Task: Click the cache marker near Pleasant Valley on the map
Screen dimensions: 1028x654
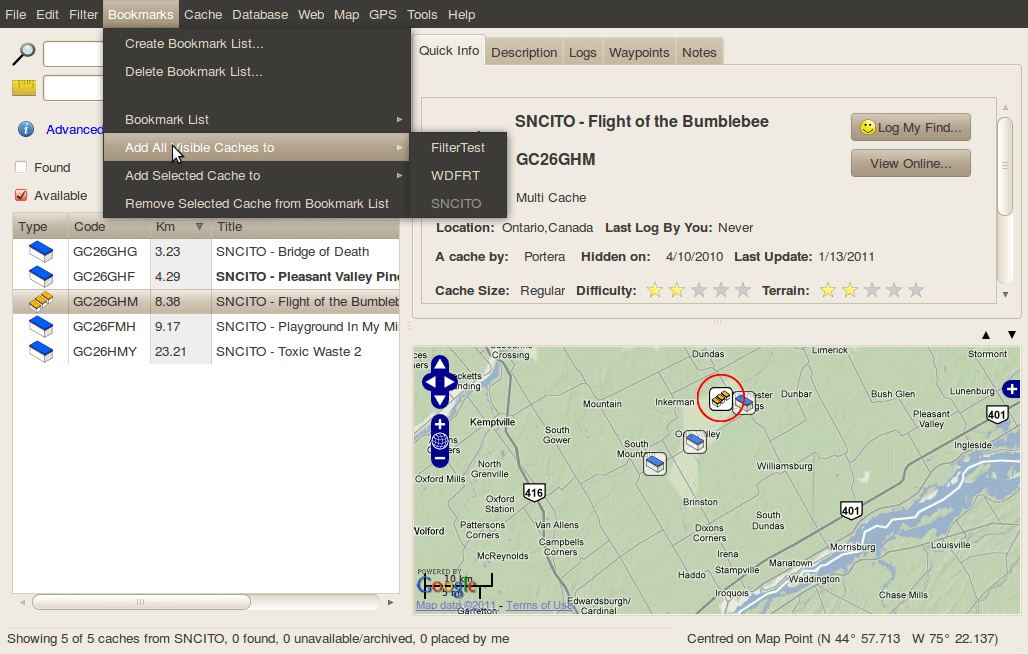Action: 694,442
